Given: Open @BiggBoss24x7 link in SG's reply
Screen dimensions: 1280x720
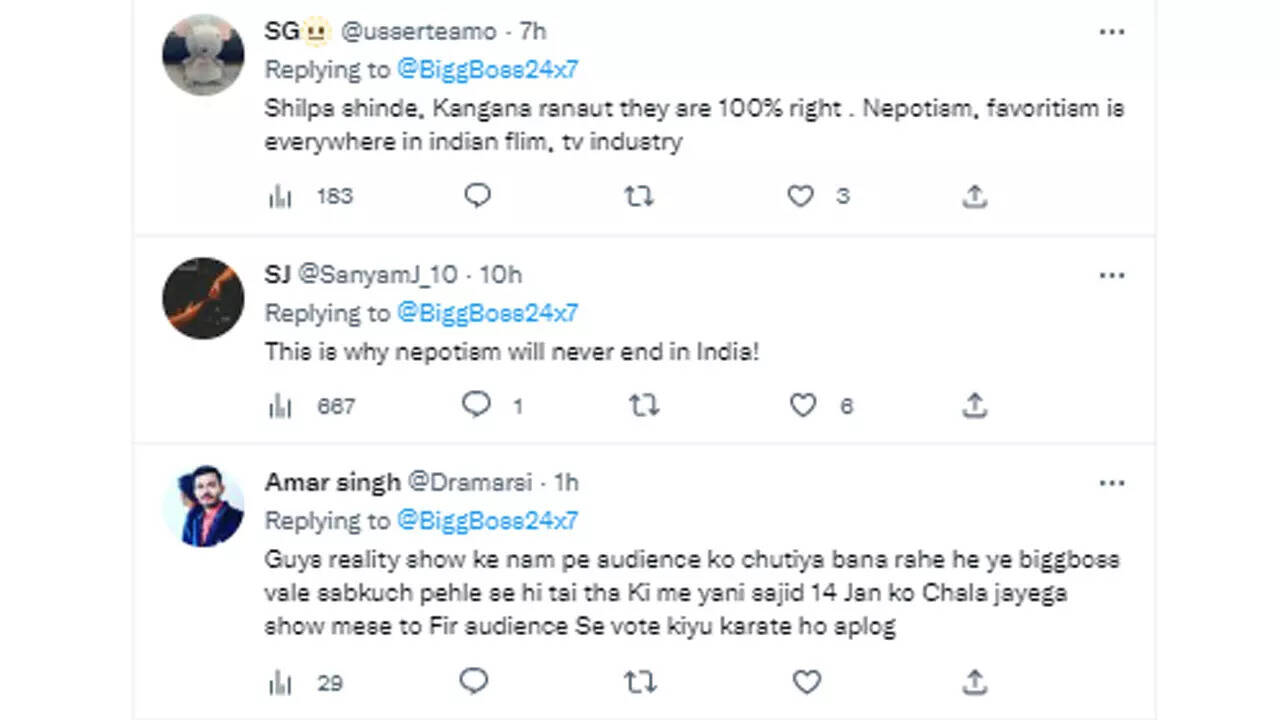Looking at the screenshot, I should tap(488, 70).
